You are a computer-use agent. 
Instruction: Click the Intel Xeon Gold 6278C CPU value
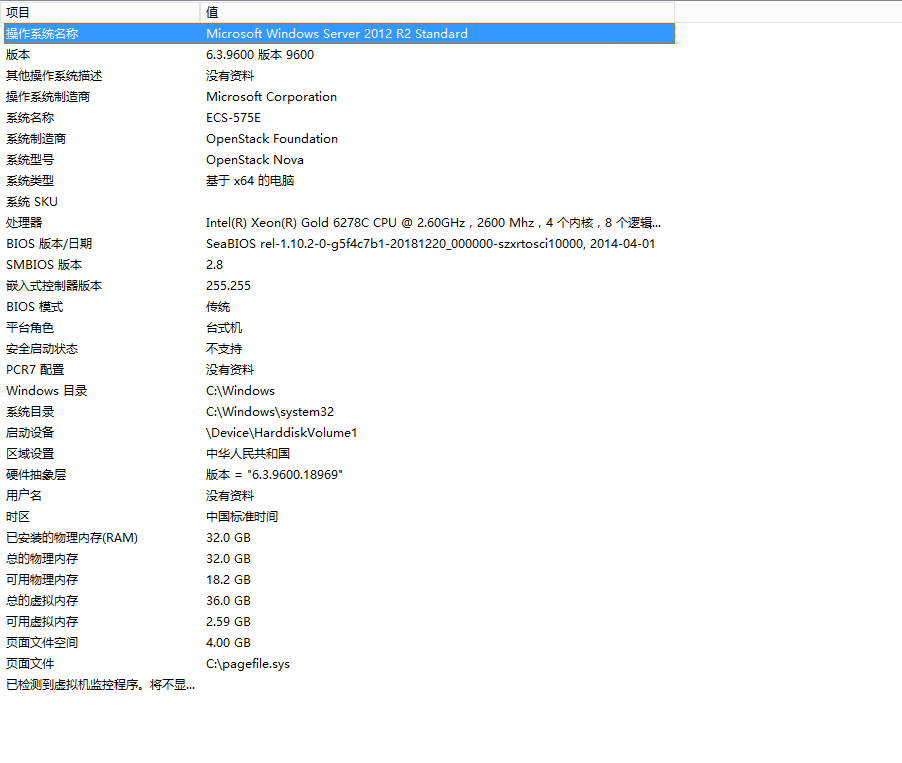[x=433, y=223]
